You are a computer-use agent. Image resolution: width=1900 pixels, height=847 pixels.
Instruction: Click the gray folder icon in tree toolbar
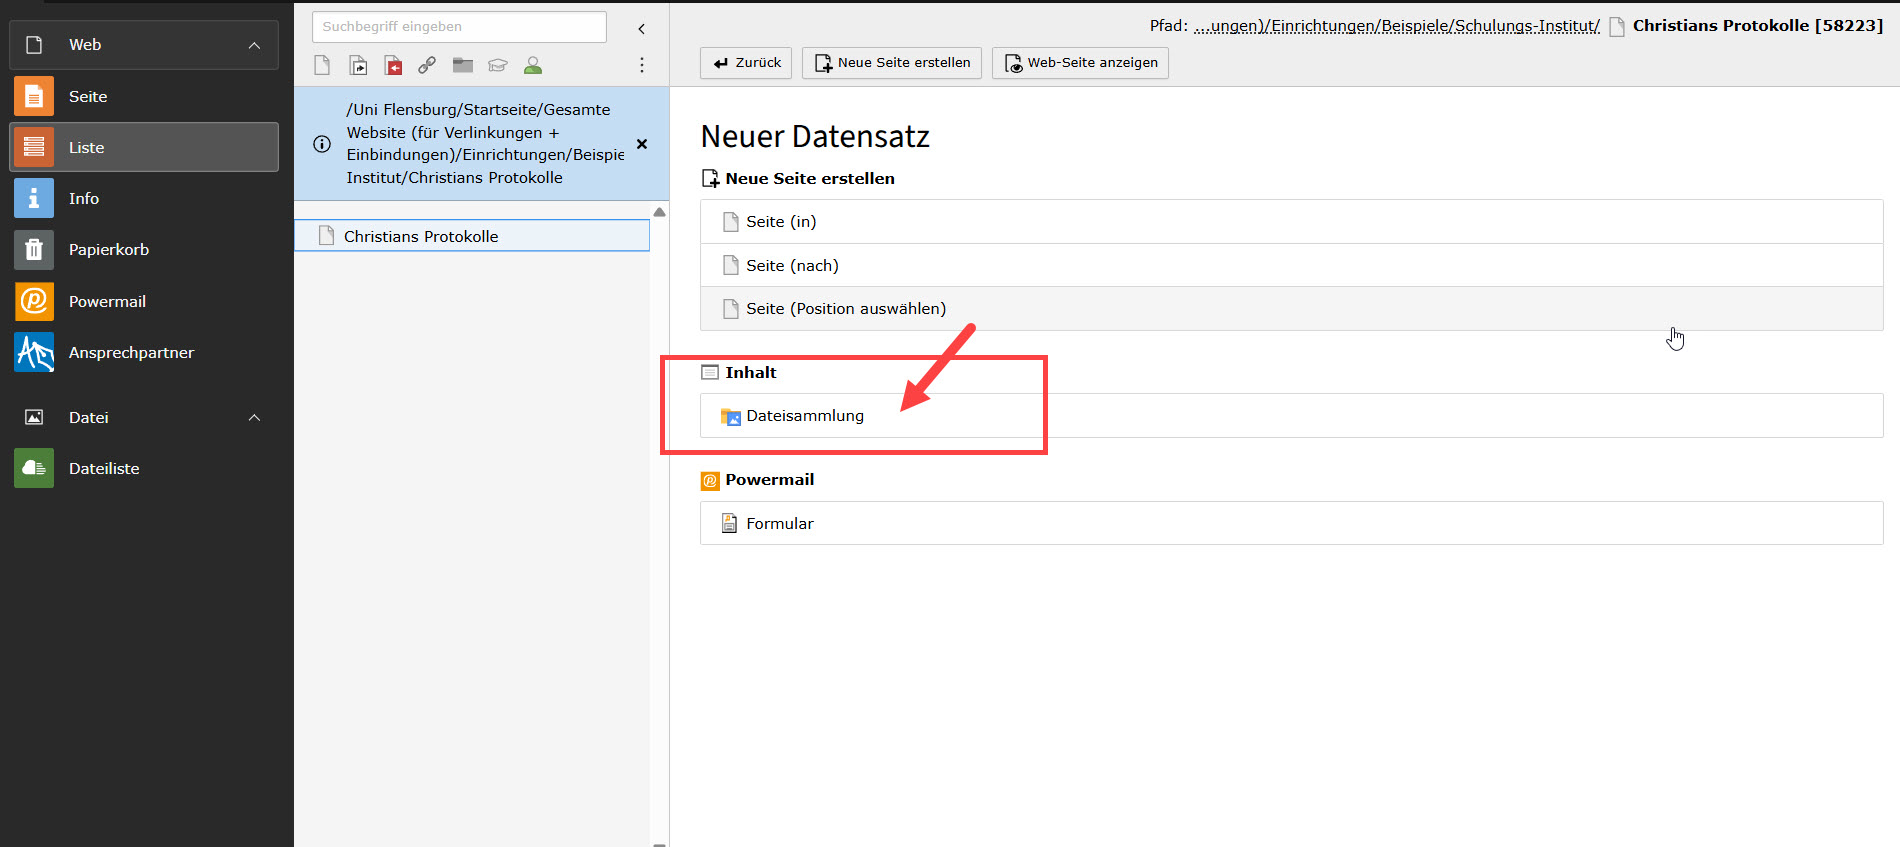coord(462,65)
